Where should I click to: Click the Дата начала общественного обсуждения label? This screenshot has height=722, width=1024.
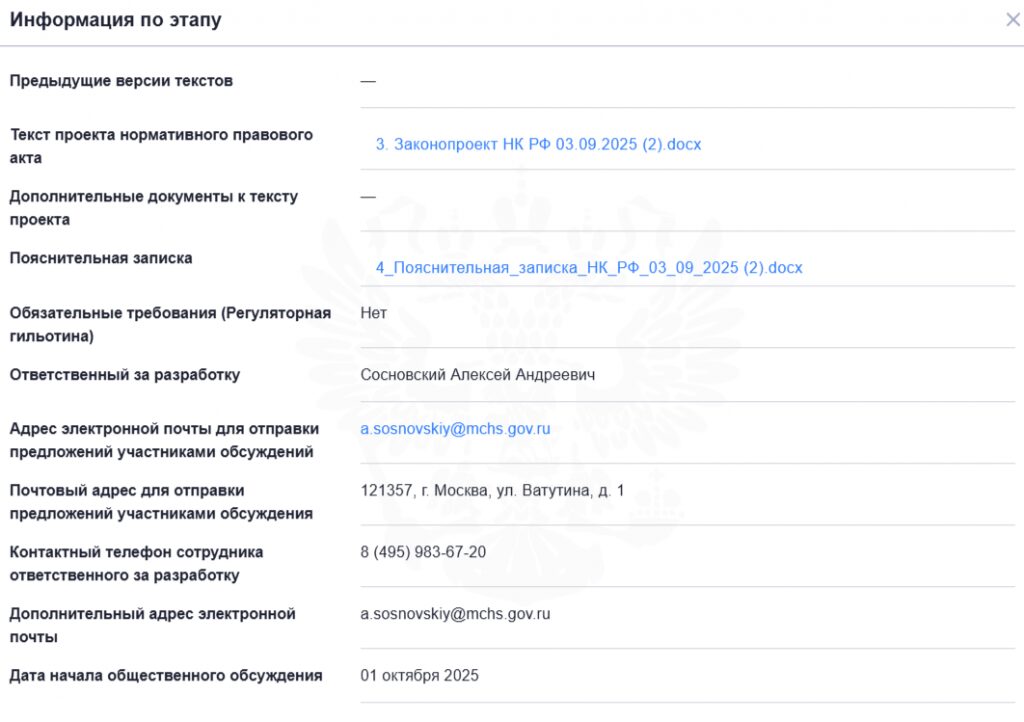166,676
